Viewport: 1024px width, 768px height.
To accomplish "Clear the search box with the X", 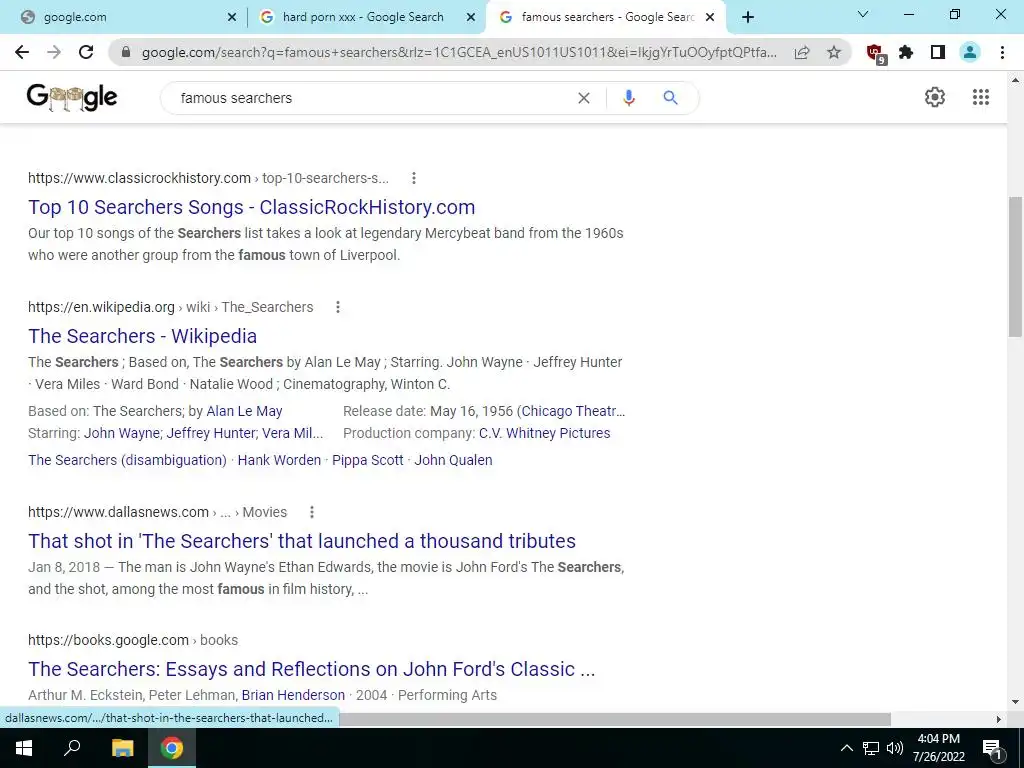I will pyautogui.click(x=584, y=98).
